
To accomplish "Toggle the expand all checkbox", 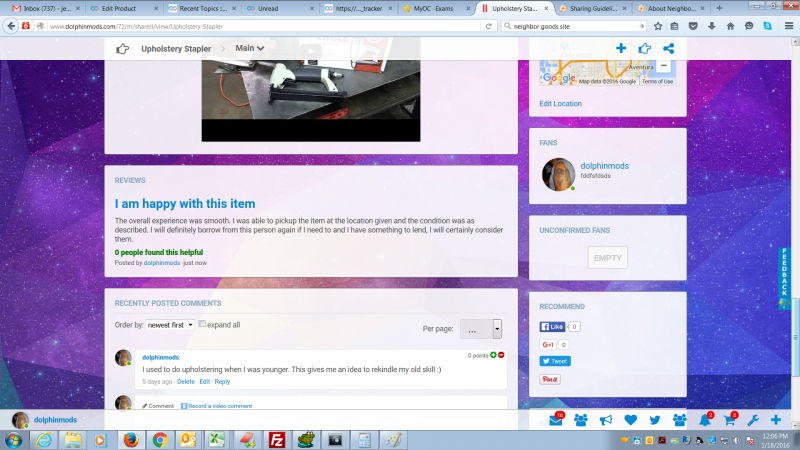I will [x=202, y=324].
